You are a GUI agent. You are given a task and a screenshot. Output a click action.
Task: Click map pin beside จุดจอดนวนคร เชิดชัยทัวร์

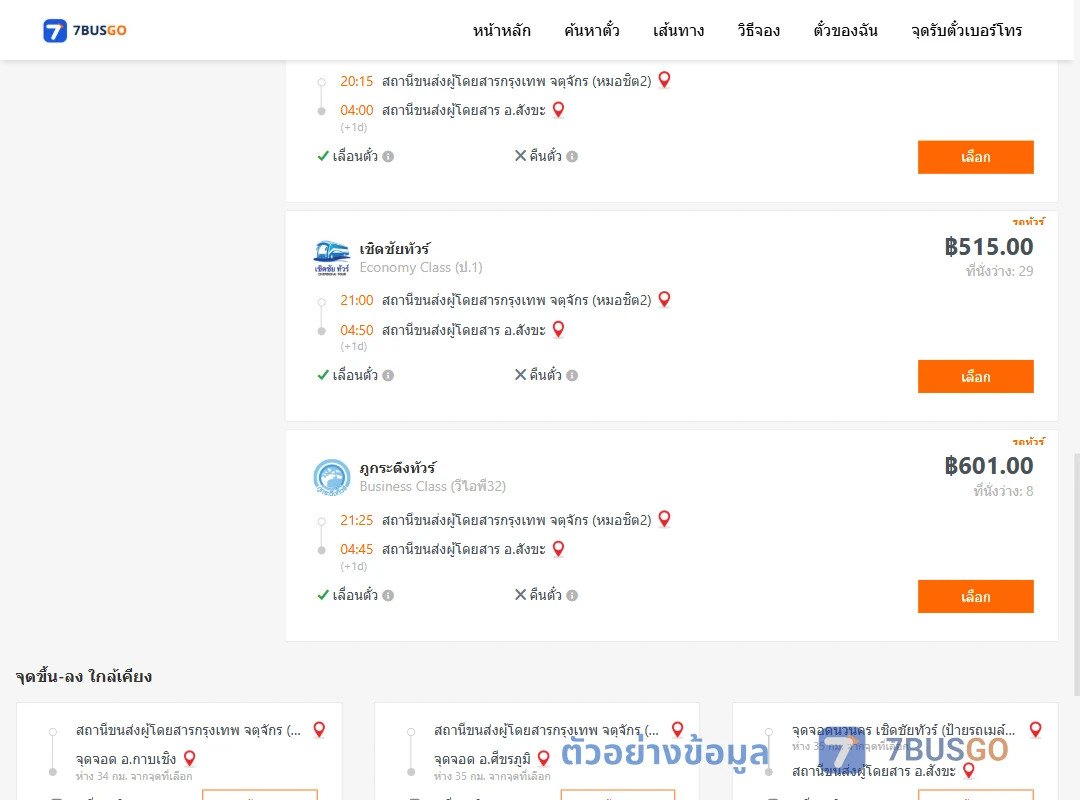pyautogui.click(x=1036, y=729)
